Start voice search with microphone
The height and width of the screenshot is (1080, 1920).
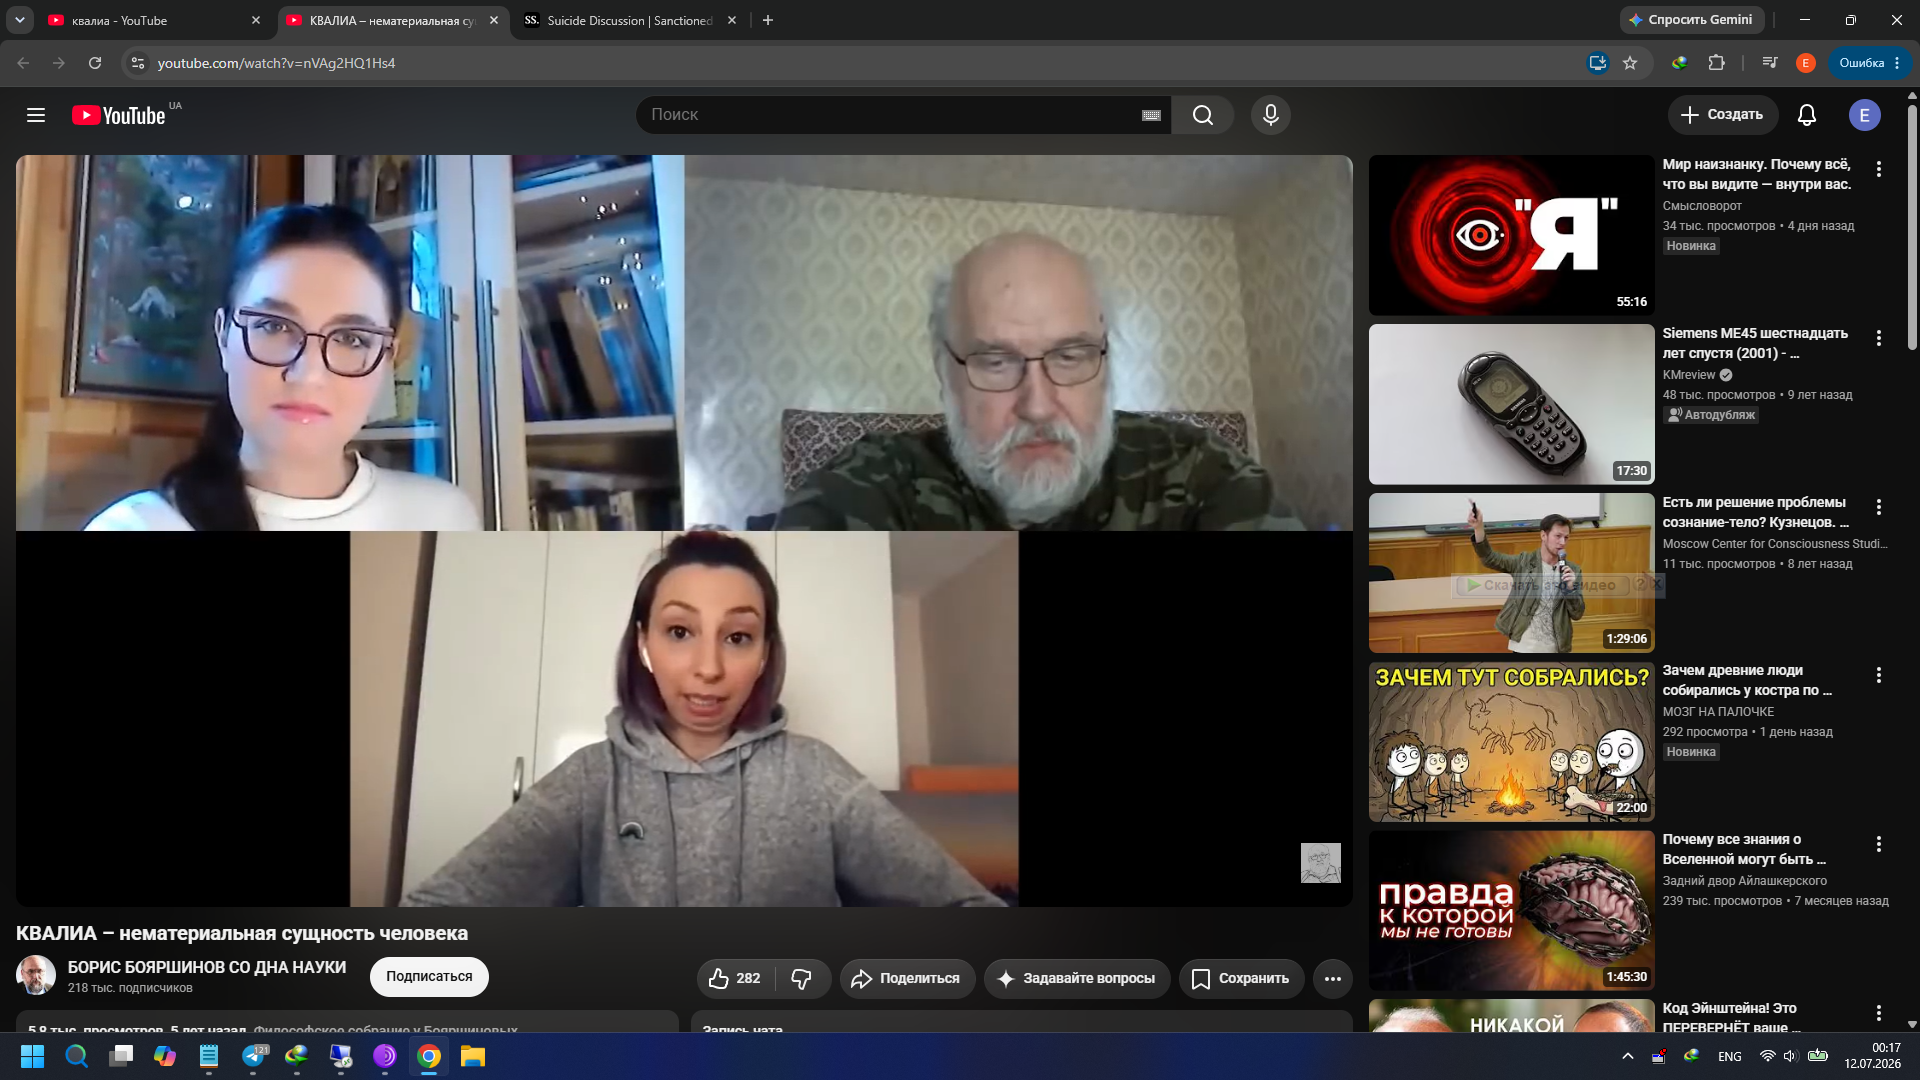1271,115
